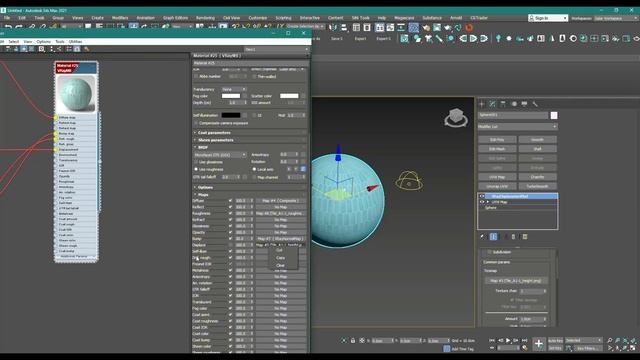The image size is (640, 360).
Task: Toggle the 3D Snaps icon in toolbar
Action: pyautogui.click(x=236, y=27)
